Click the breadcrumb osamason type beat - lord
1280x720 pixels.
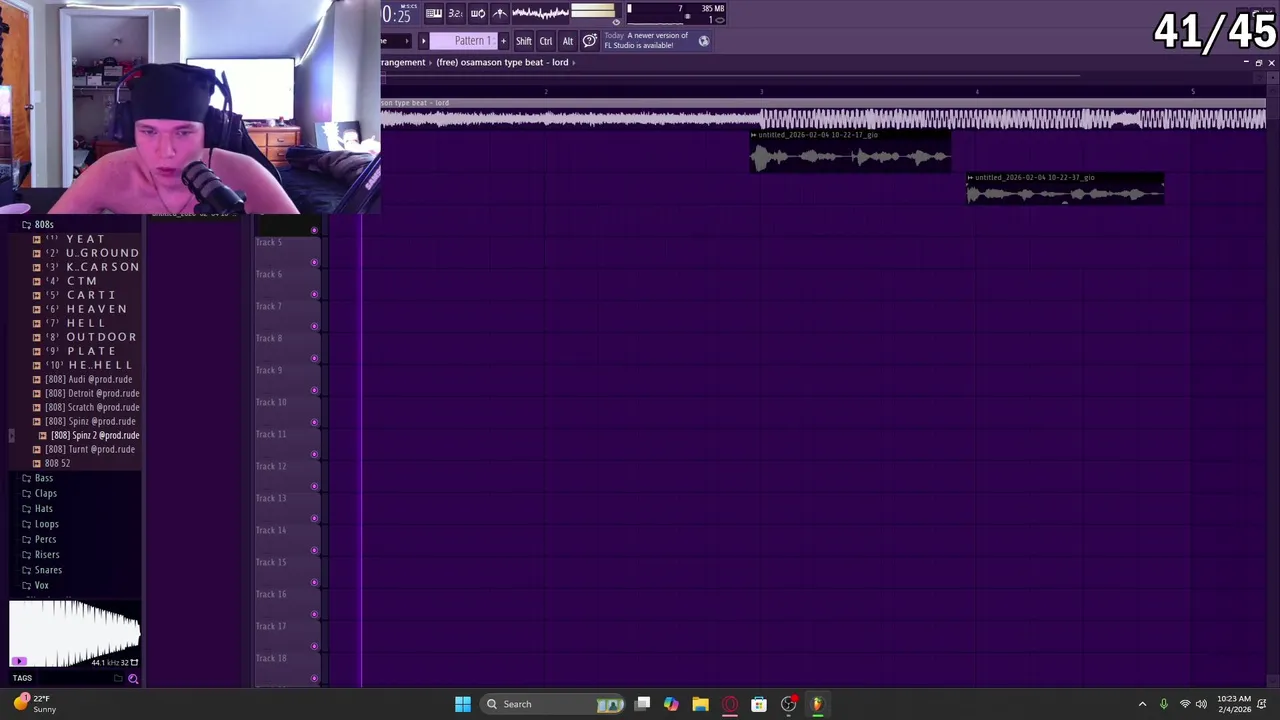tap(502, 62)
